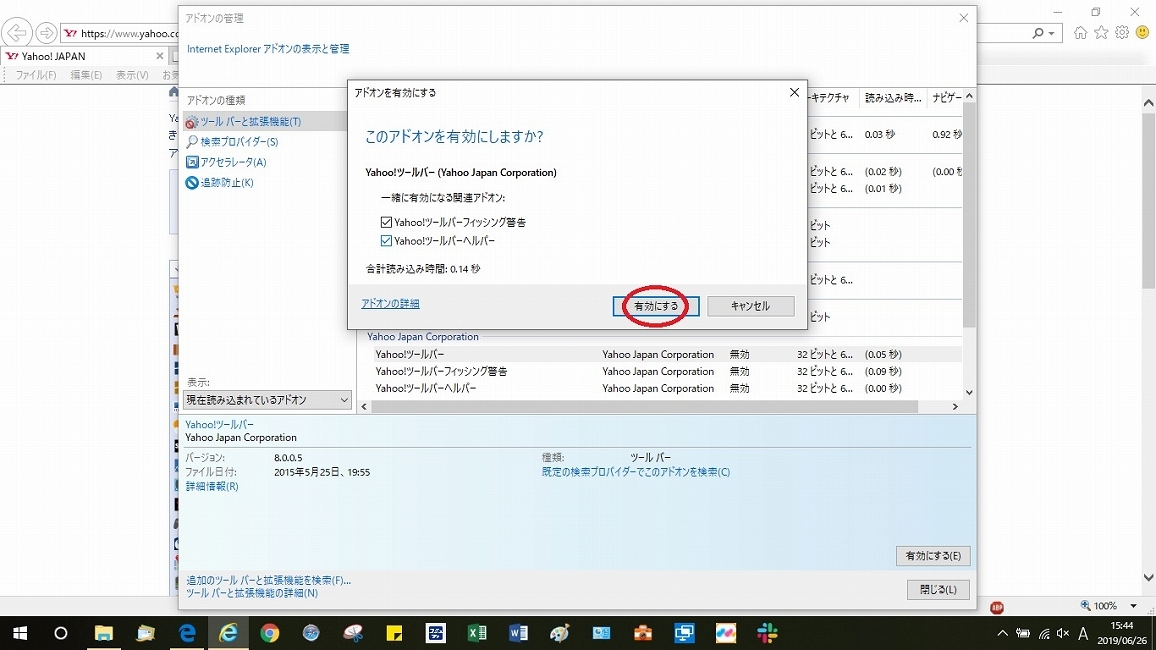Open the taskbar clock showing 15:44
1156x650 pixels.
[1121, 633]
